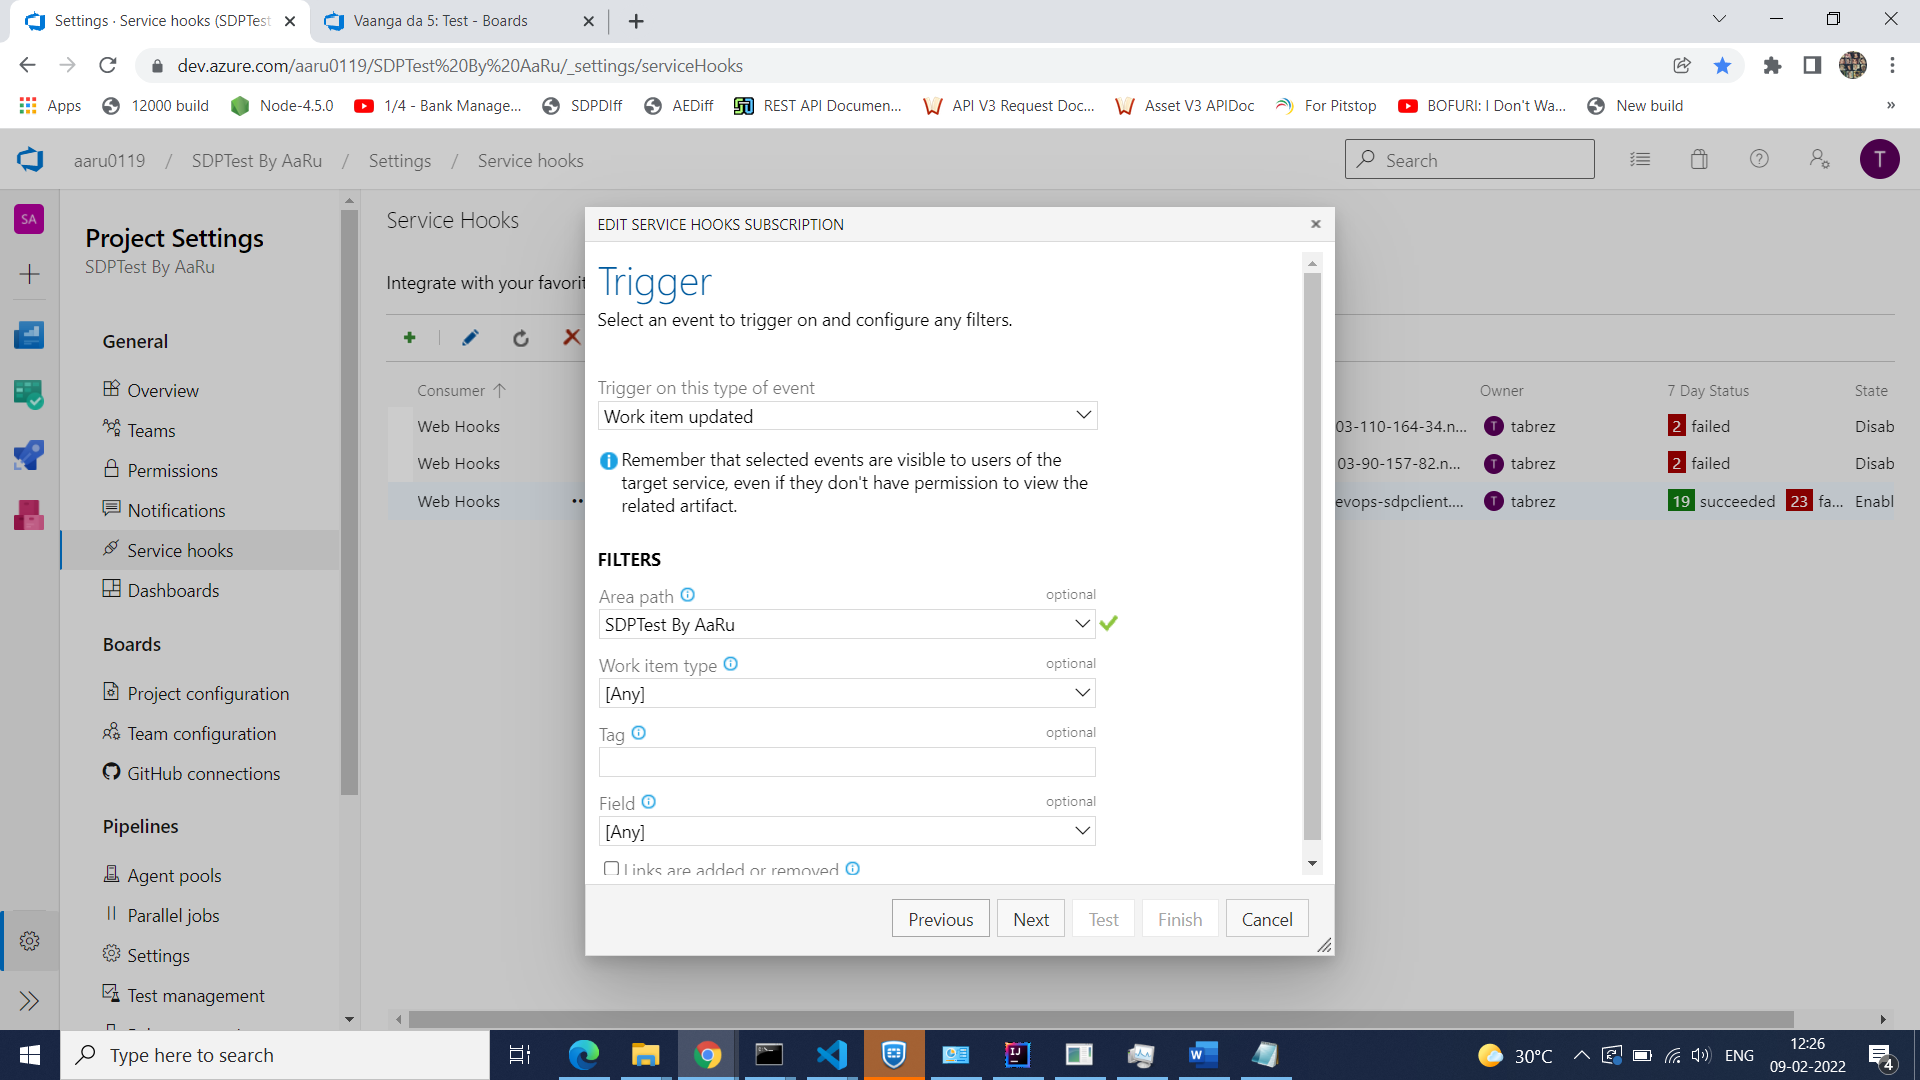Click the refresh subscriptions icon

point(521,339)
